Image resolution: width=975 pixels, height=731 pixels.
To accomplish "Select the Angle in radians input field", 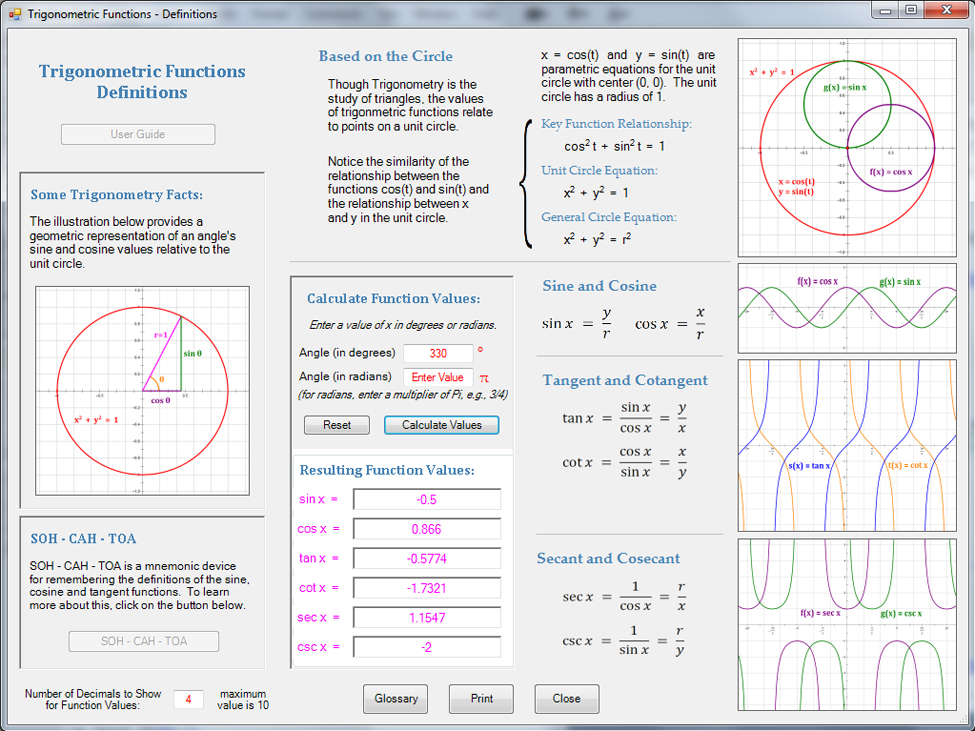I will (438, 377).
